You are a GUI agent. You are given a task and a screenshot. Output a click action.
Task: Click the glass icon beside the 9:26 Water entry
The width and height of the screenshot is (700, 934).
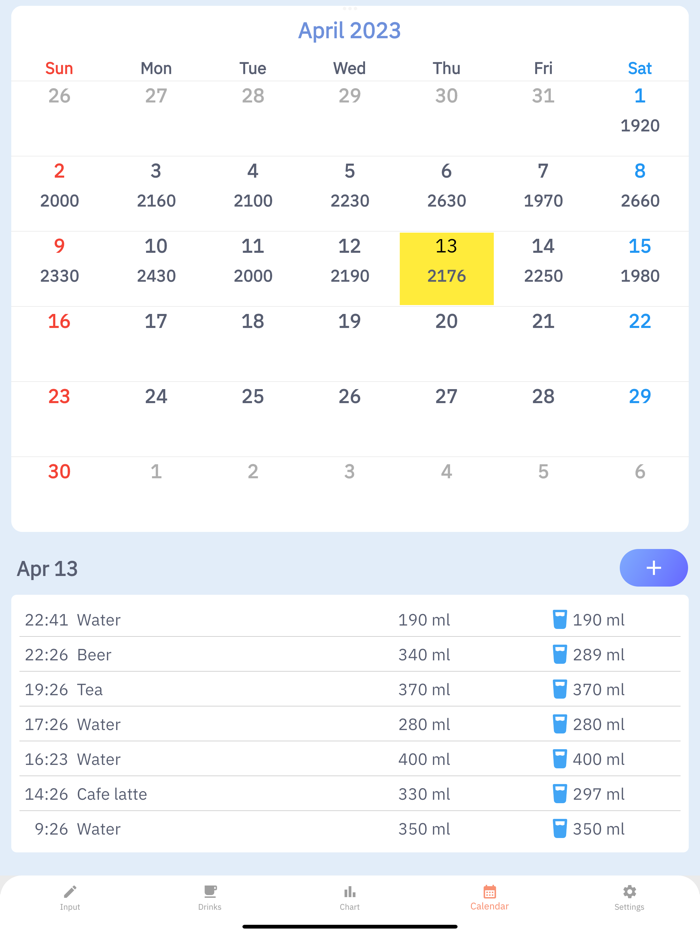click(559, 829)
